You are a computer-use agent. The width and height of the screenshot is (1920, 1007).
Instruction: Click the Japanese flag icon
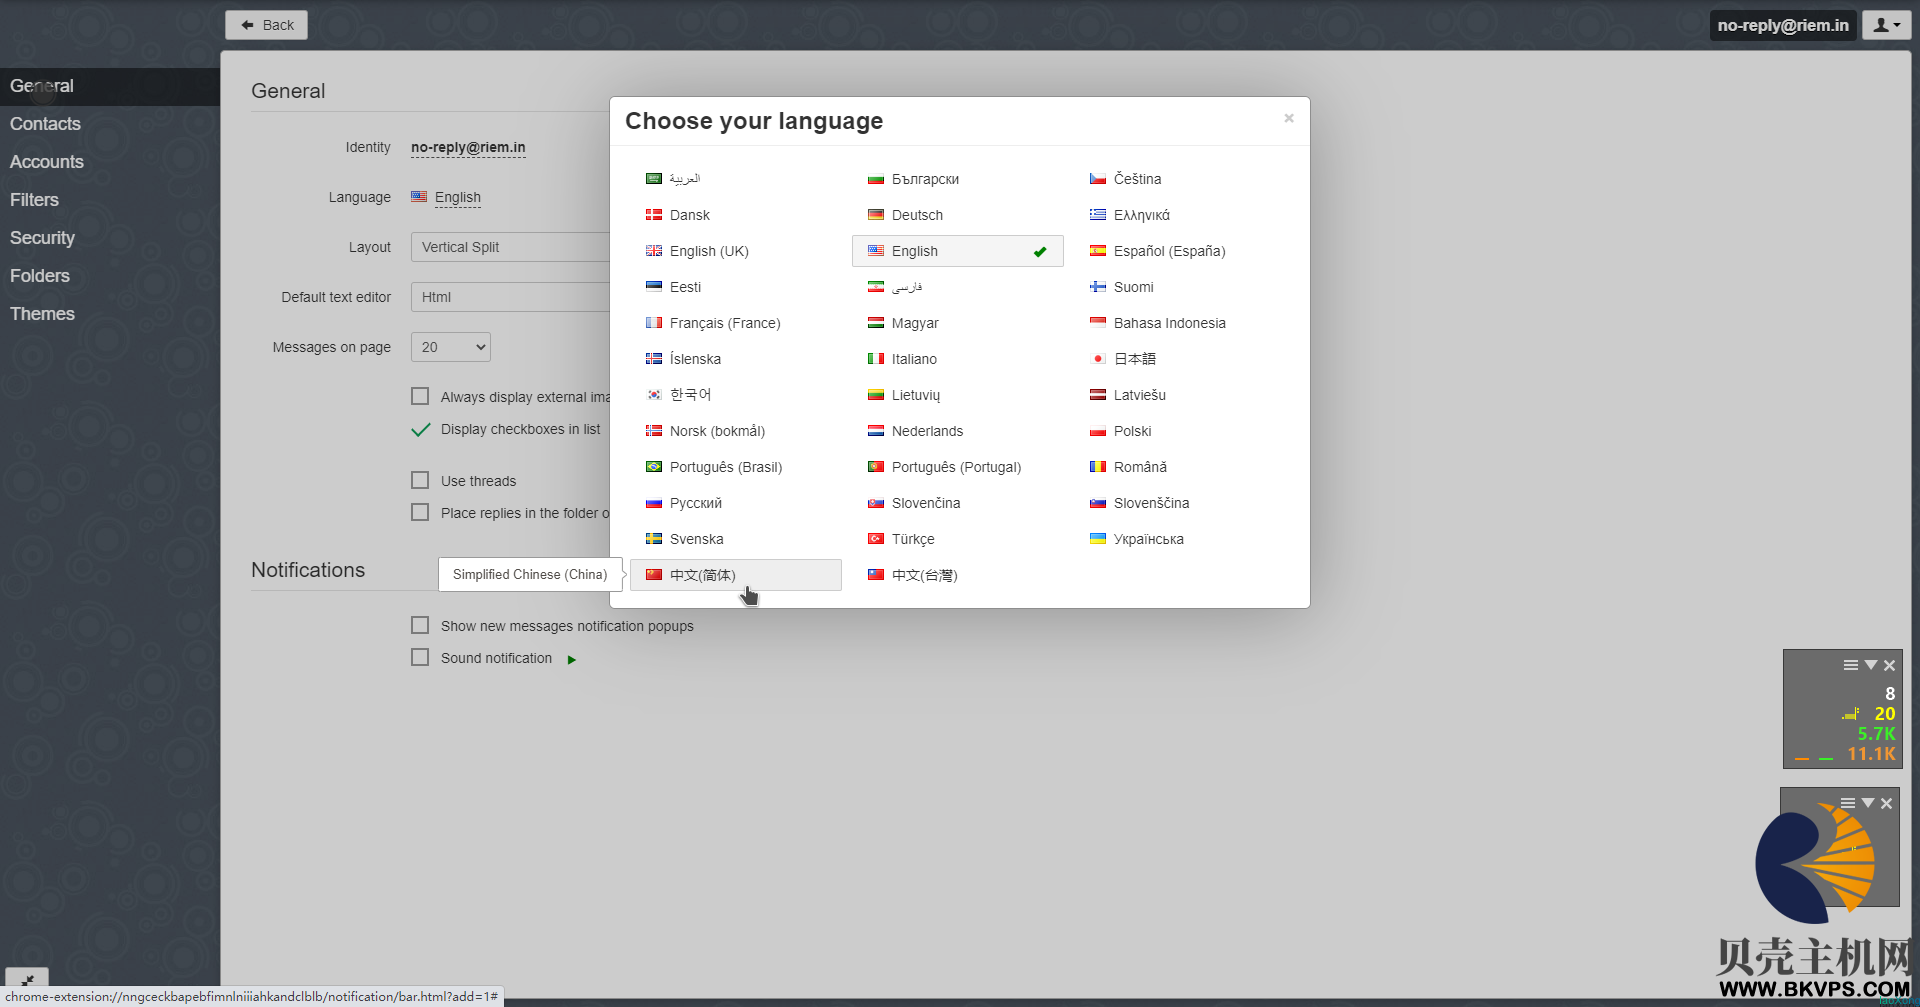pyautogui.click(x=1098, y=359)
